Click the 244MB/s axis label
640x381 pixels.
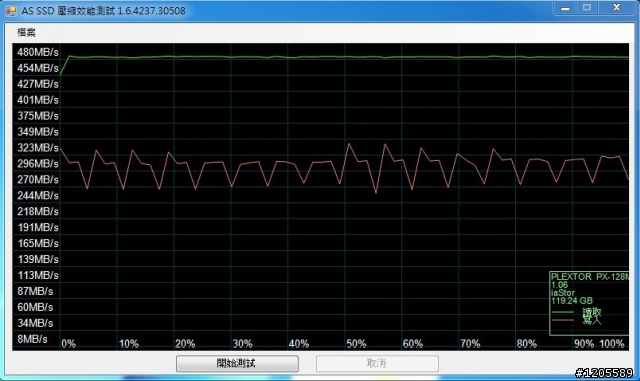pos(38,196)
